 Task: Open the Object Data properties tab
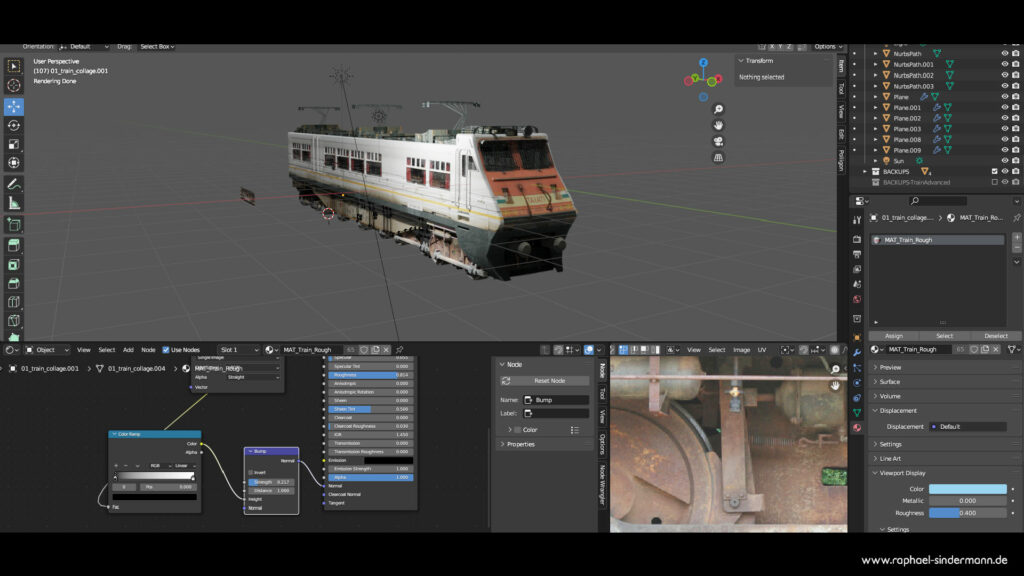pos(857,412)
